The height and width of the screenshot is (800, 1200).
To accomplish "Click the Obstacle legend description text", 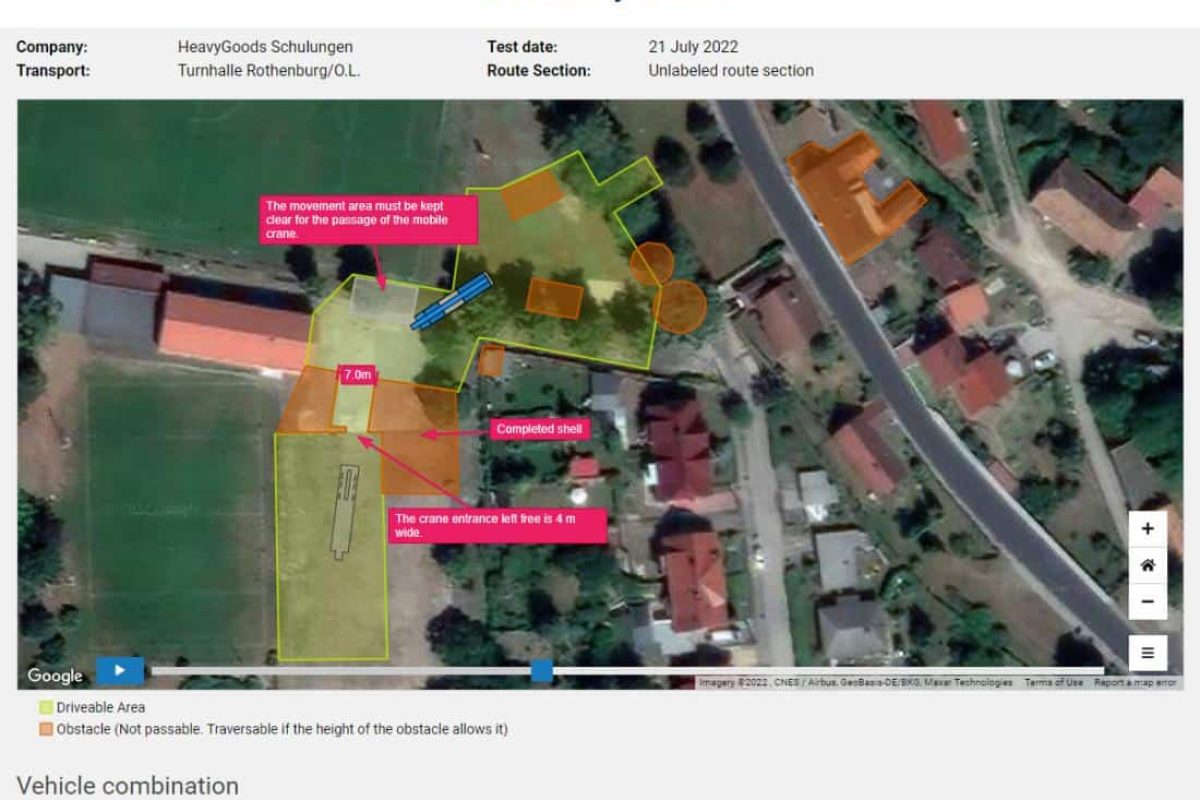I will [x=282, y=730].
